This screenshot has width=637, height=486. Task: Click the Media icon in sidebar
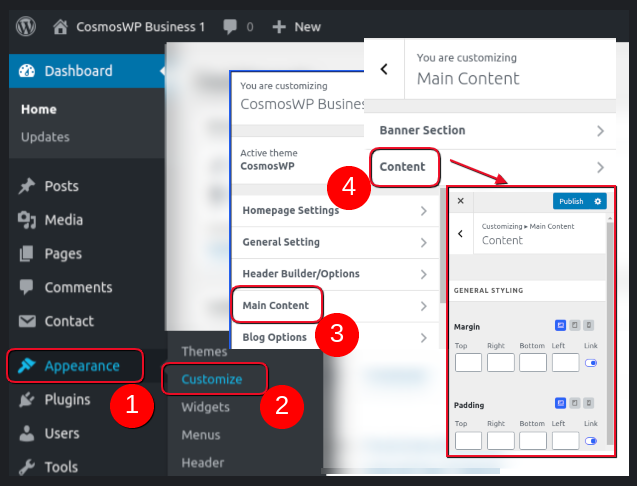coord(27,220)
